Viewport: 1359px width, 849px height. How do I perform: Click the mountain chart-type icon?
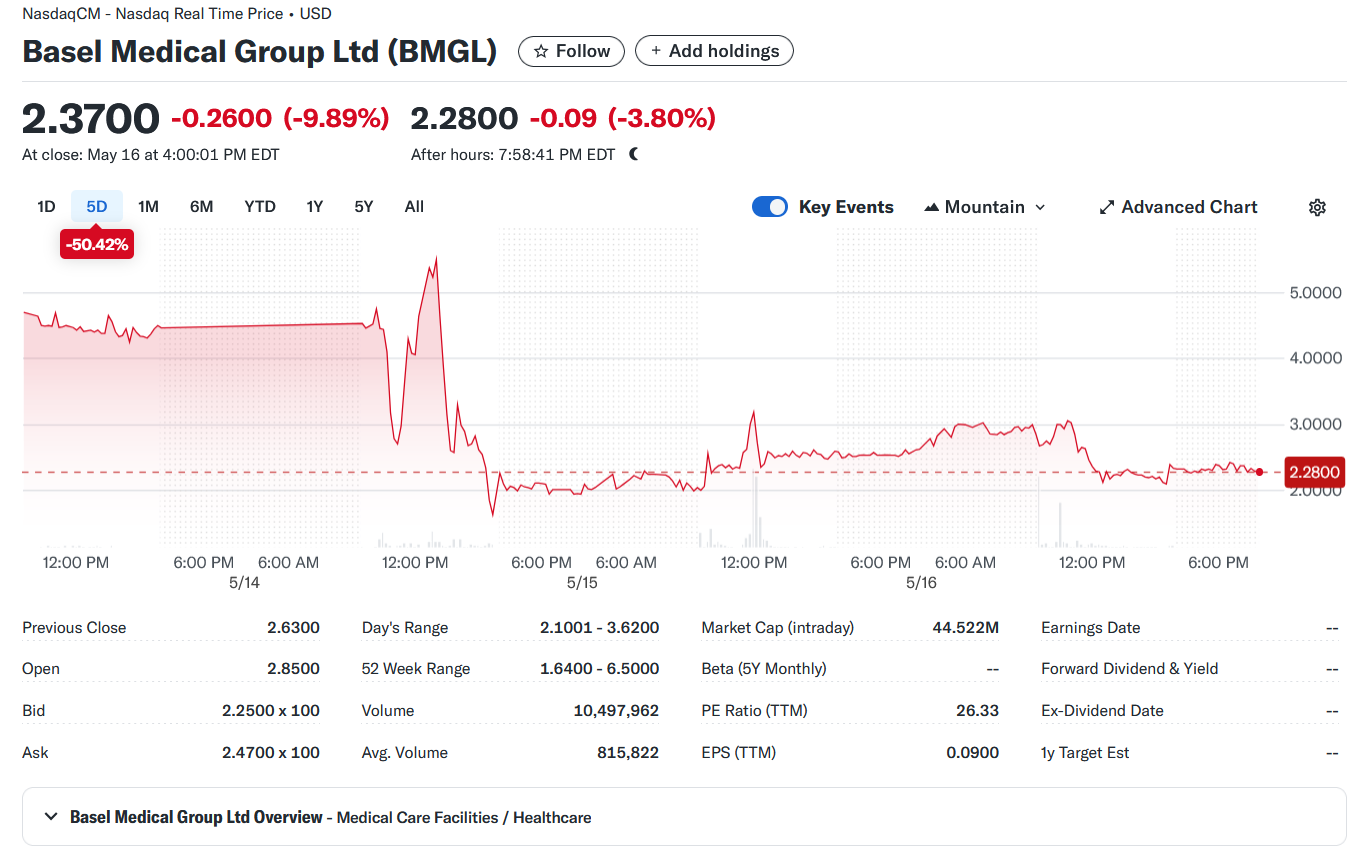[931, 207]
